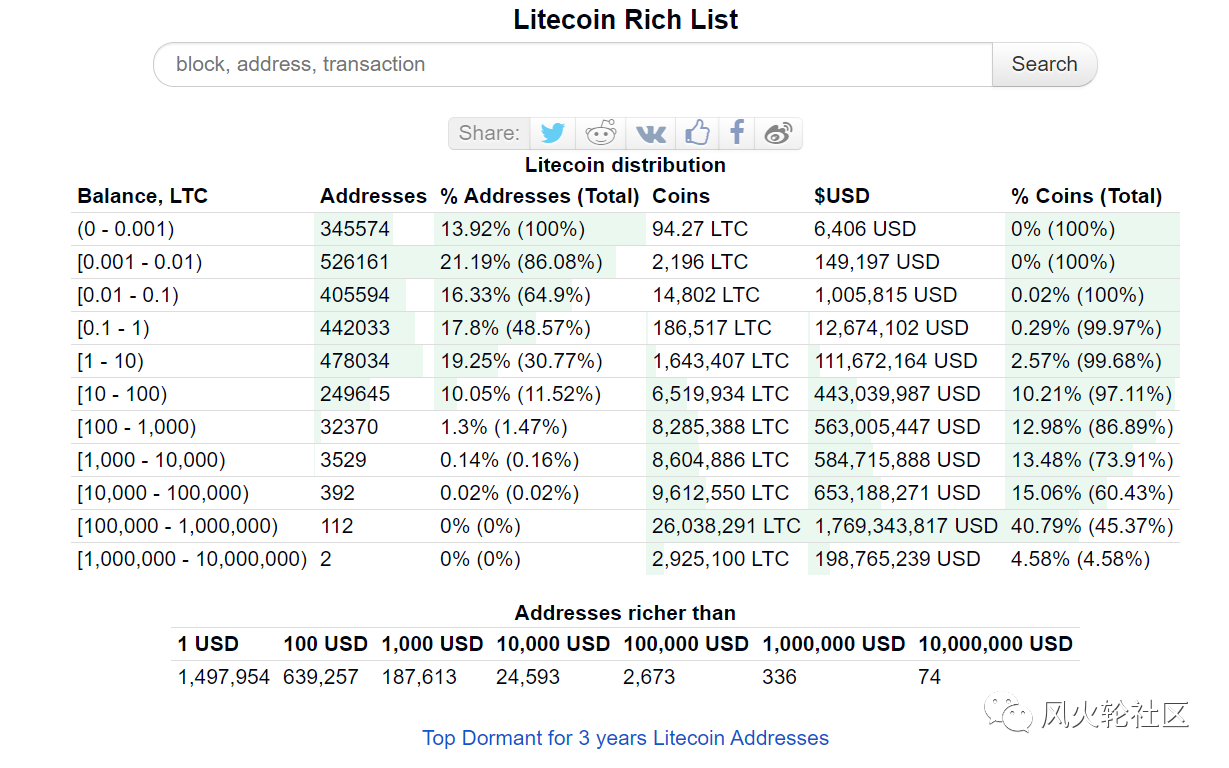The width and height of the screenshot is (1229, 768).
Task: Click the Litecoin distribution table title
Action: click(626, 165)
